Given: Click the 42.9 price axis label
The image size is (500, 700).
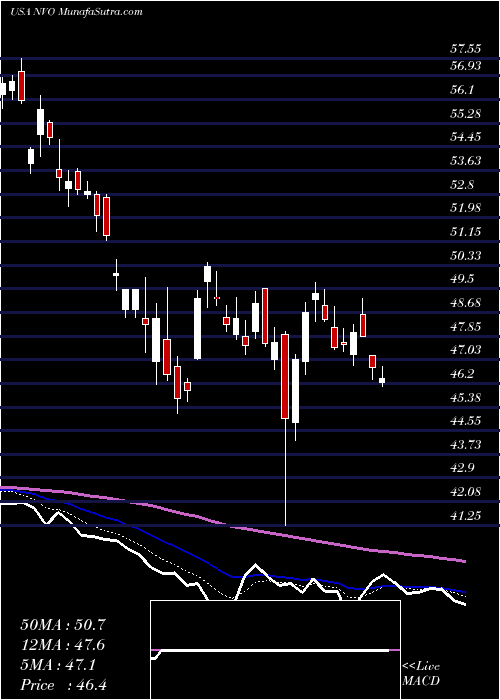Looking at the screenshot, I should [x=462, y=468].
